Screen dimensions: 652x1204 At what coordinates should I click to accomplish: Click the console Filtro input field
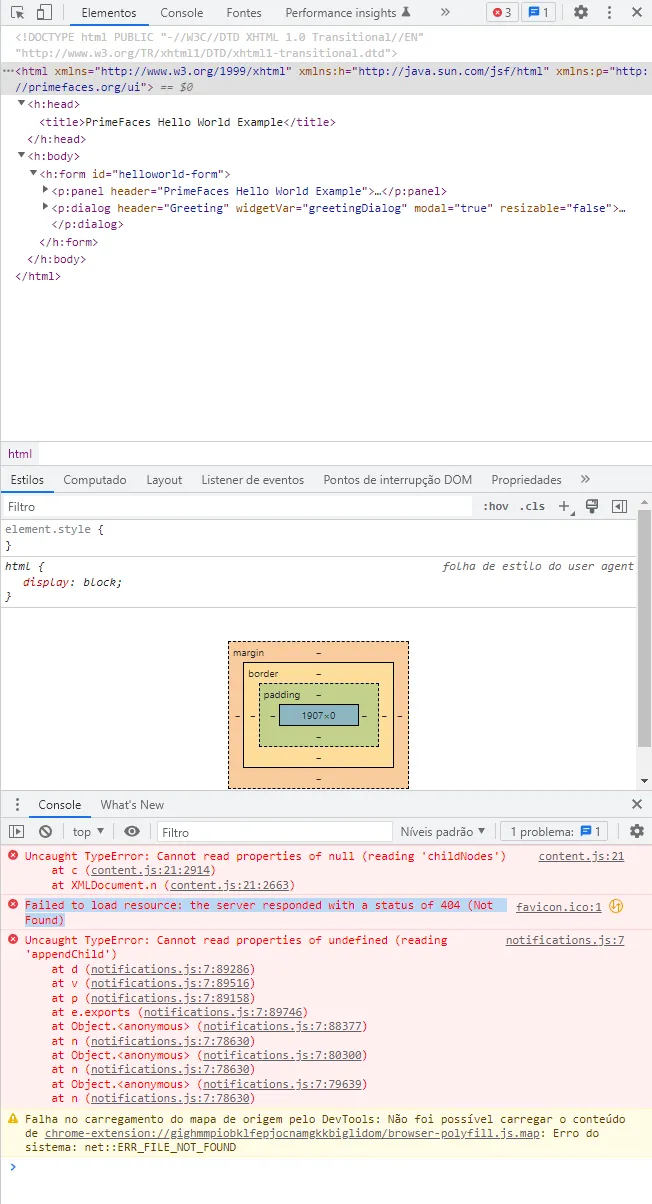click(x=275, y=831)
